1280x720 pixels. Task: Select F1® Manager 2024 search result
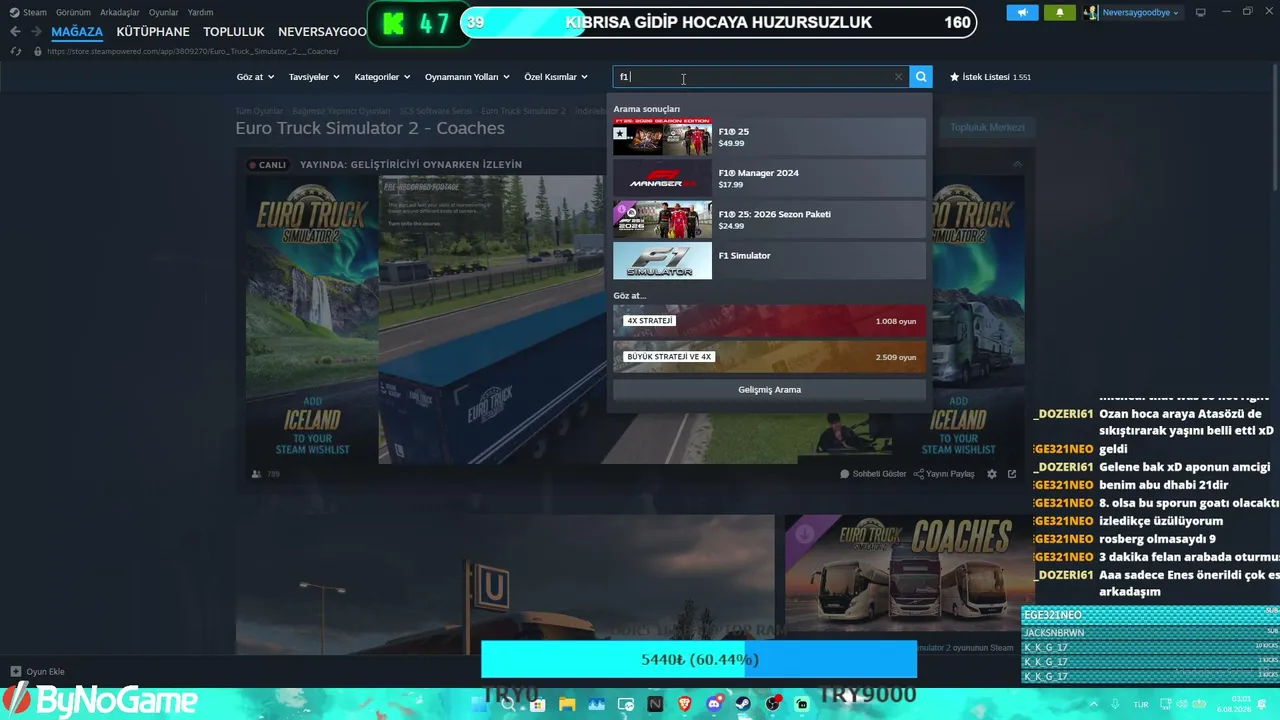point(769,178)
